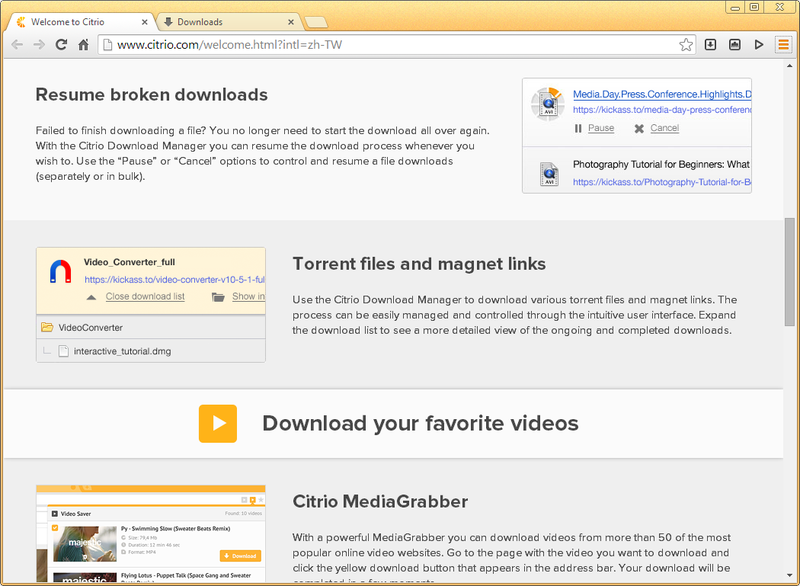
Task: Click the AVI file icon for Media.Day.Press.Conference
Action: (547, 104)
